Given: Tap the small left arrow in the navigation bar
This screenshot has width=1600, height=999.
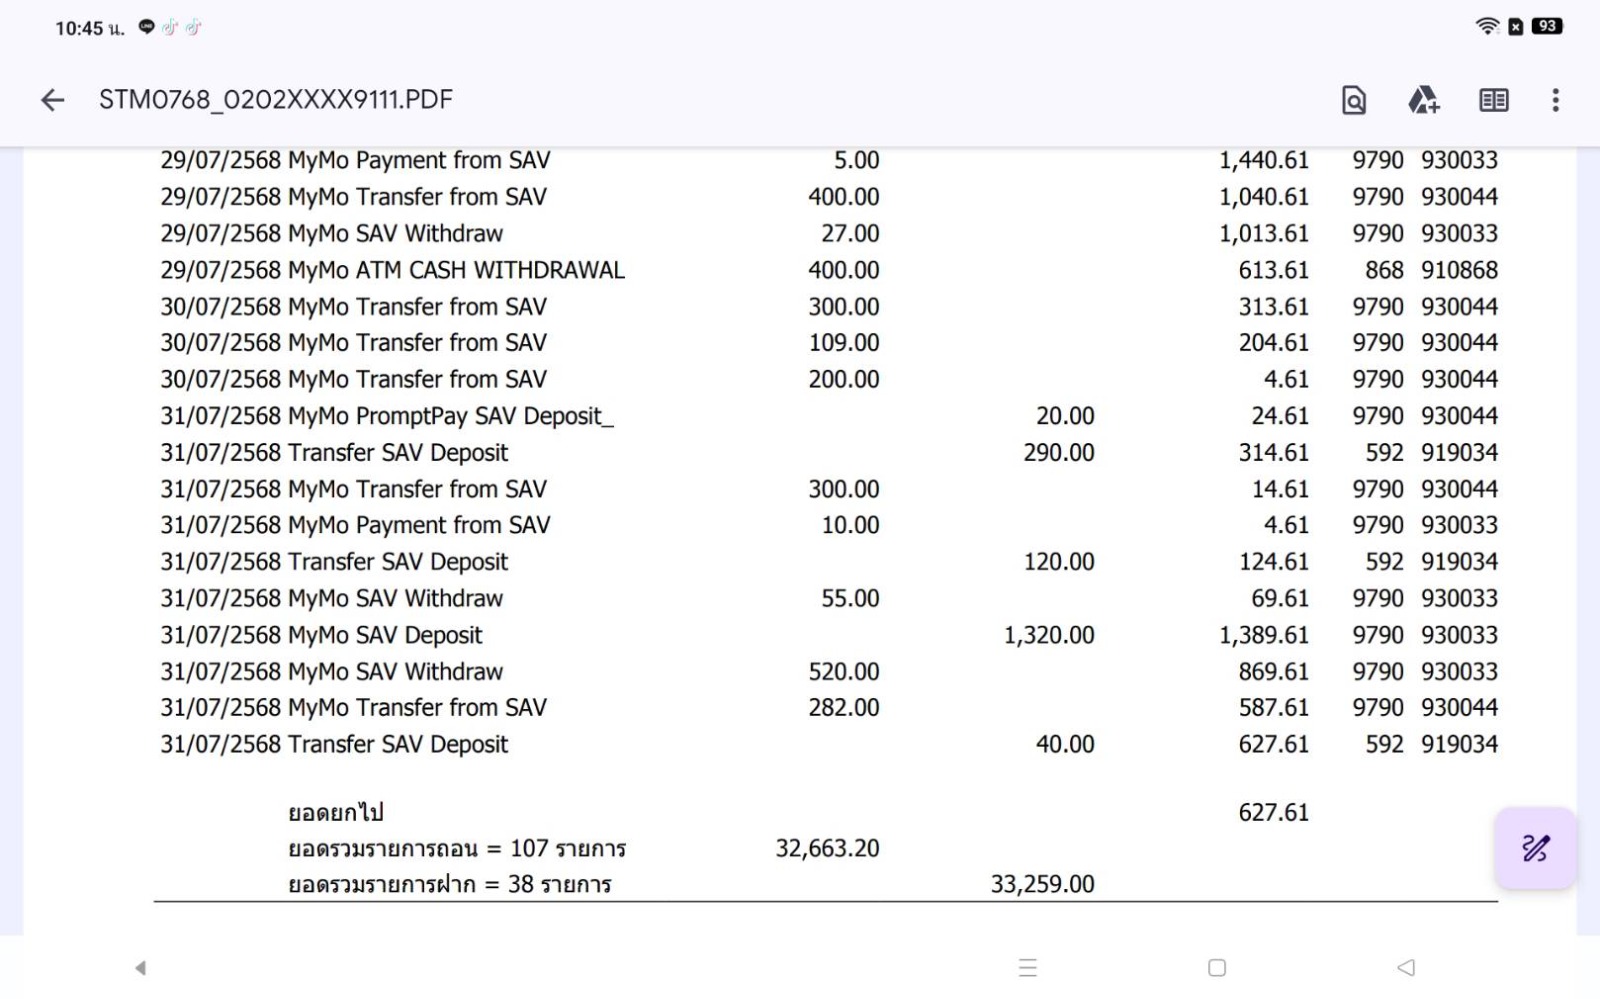Looking at the screenshot, I should pos(141,967).
